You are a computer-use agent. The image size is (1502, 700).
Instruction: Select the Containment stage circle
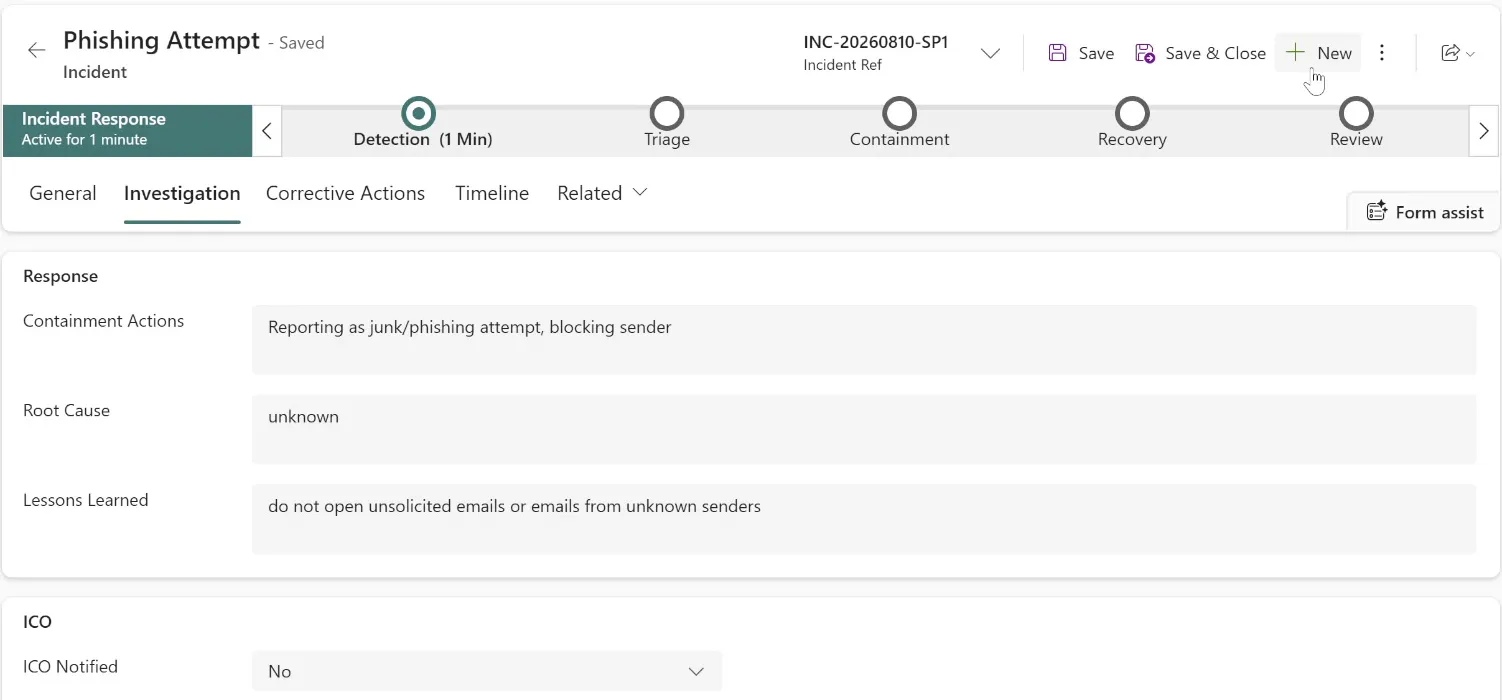(900, 114)
